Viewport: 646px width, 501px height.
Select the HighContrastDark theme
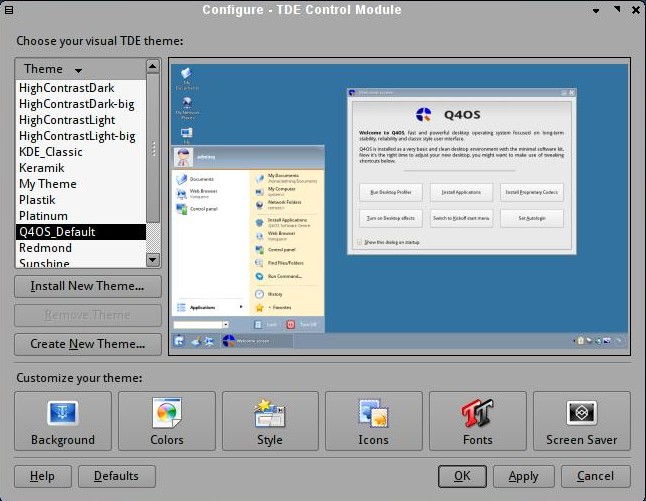click(81, 88)
